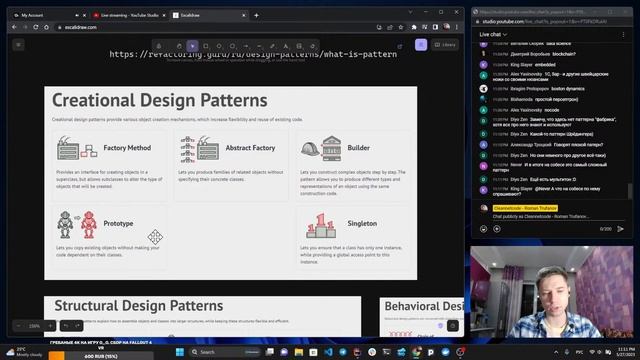This screenshot has height=360, width=640.
Task: Open Live chat three-dot options menu
Action: [x=623, y=35]
